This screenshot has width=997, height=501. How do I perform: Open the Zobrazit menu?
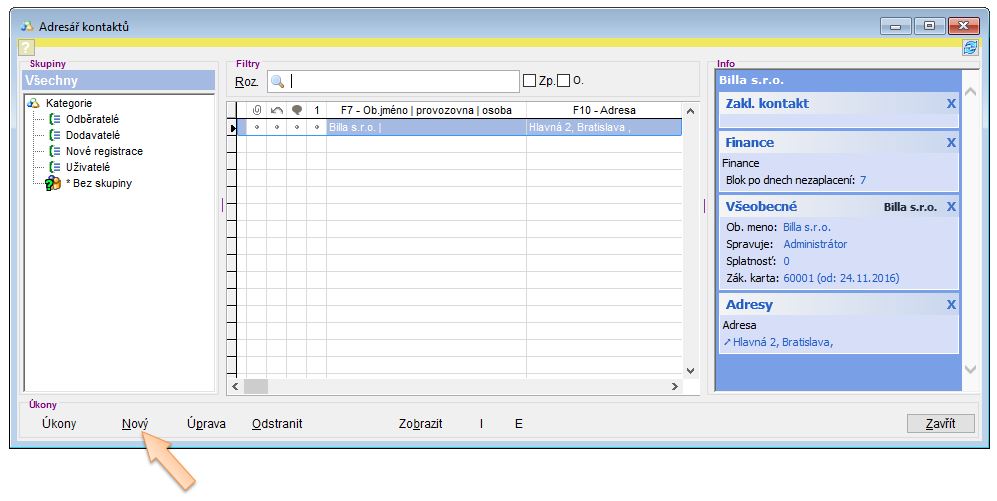[420, 424]
